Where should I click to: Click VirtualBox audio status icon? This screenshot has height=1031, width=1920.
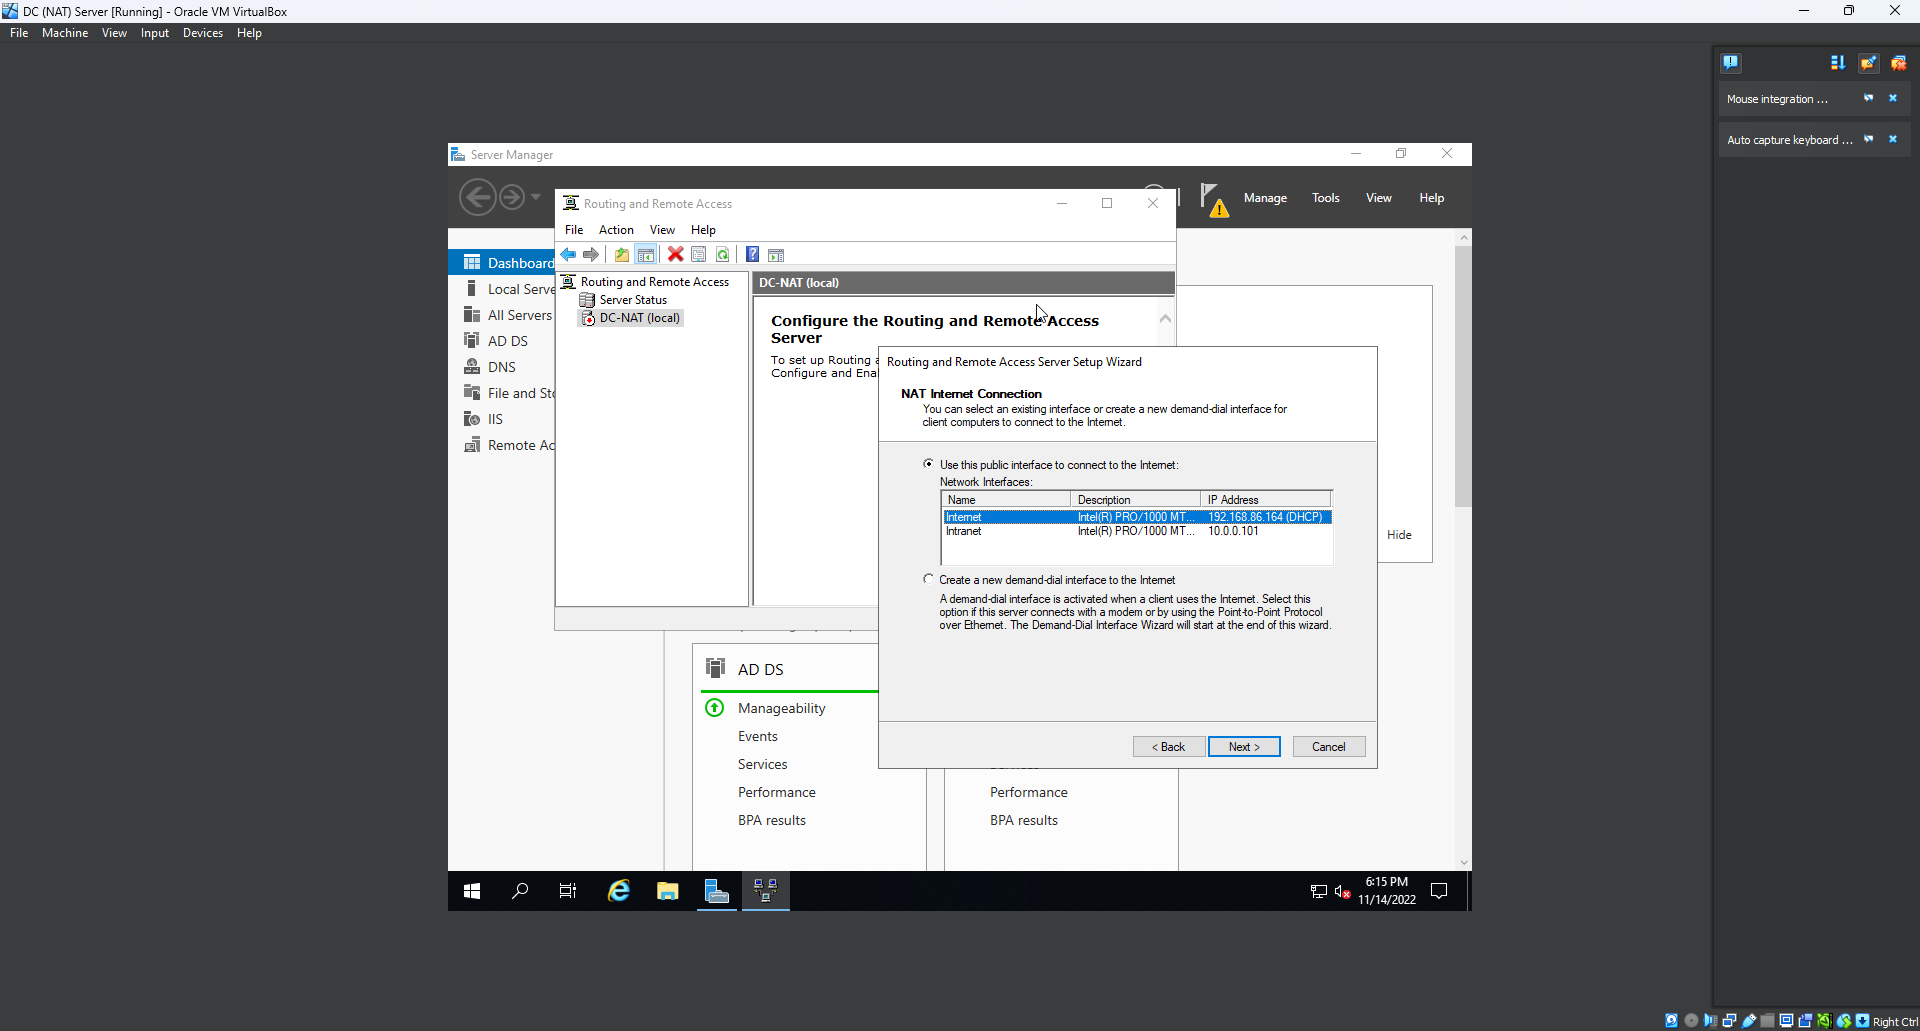tap(1710, 1021)
